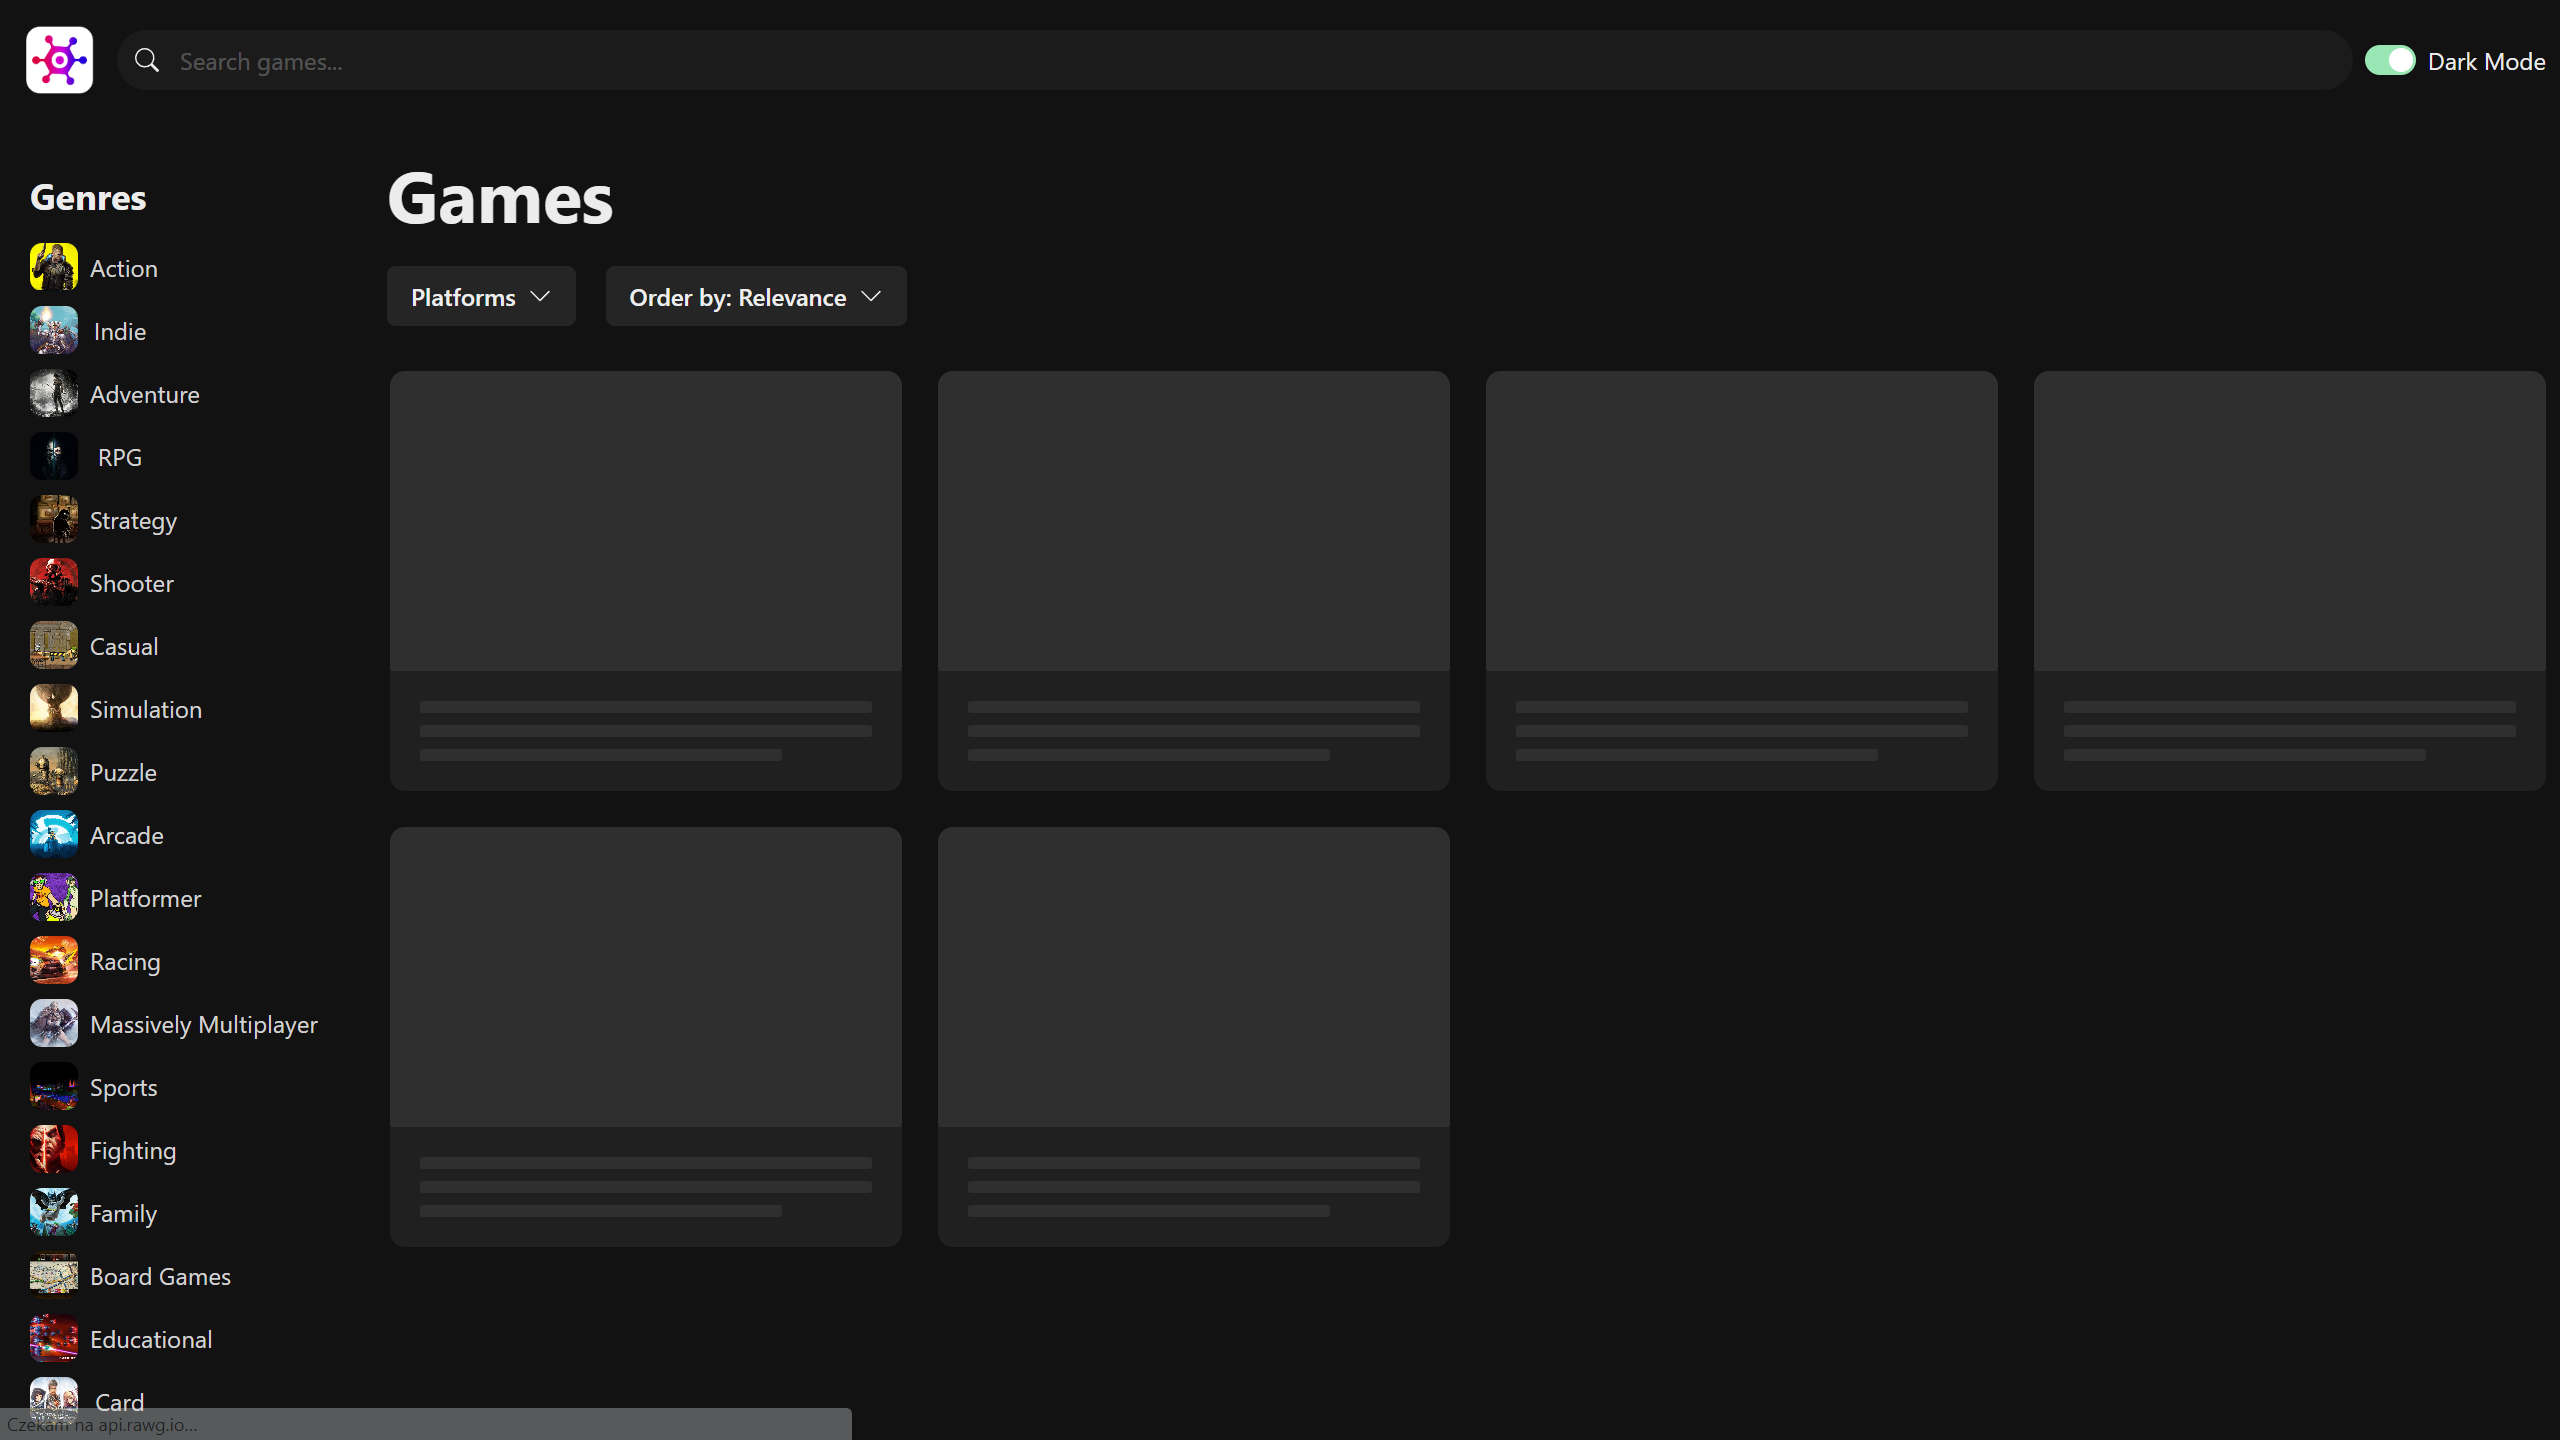Click the first loading game card
Viewport: 2560px width, 1440px height.
click(645, 580)
